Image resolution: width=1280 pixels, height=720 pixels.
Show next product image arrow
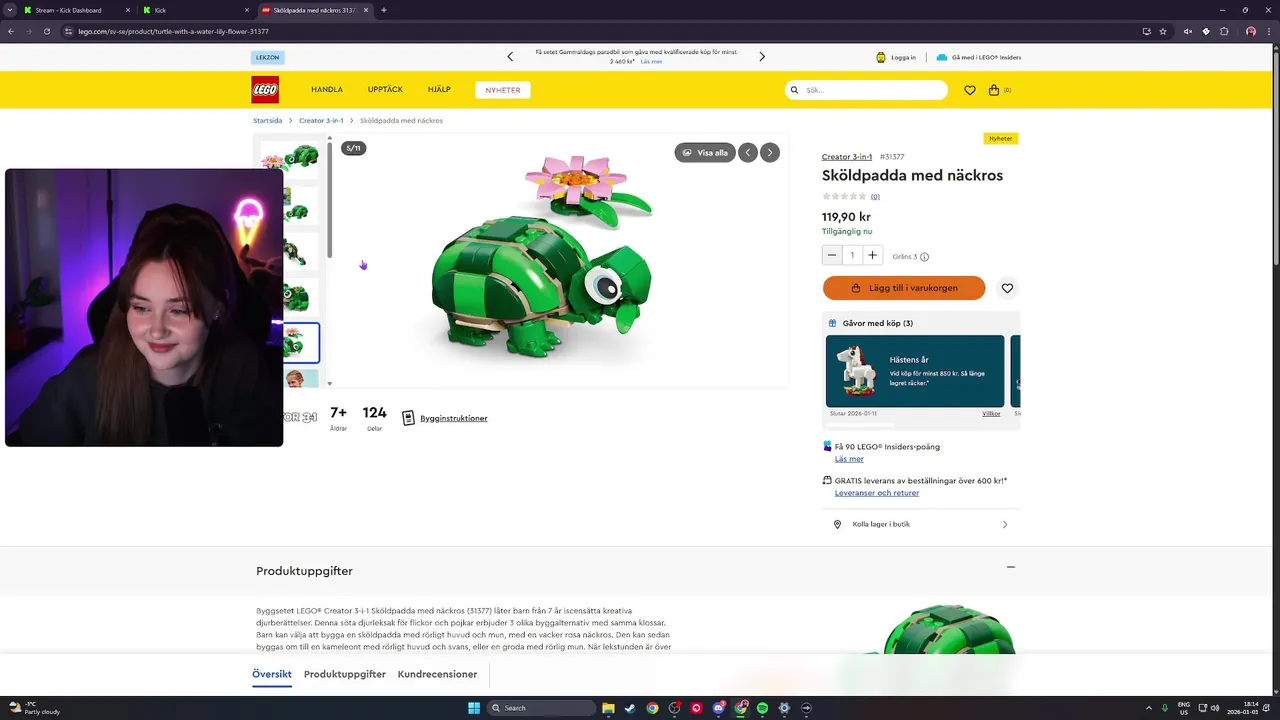click(769, 153)
